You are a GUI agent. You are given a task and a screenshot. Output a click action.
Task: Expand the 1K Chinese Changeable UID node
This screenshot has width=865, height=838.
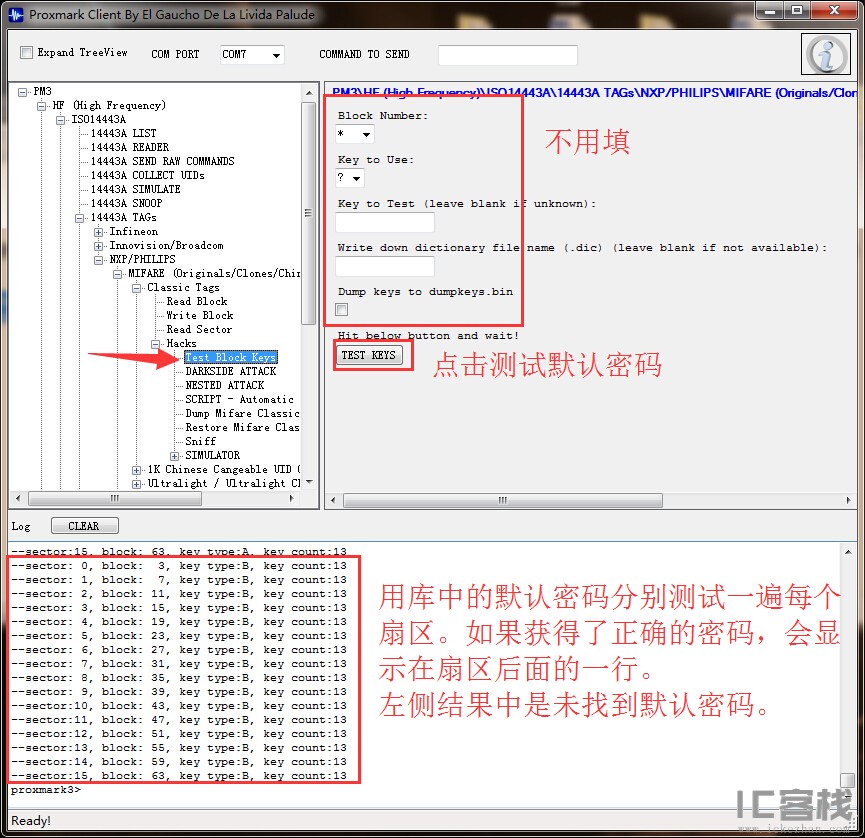click(136, 470)
